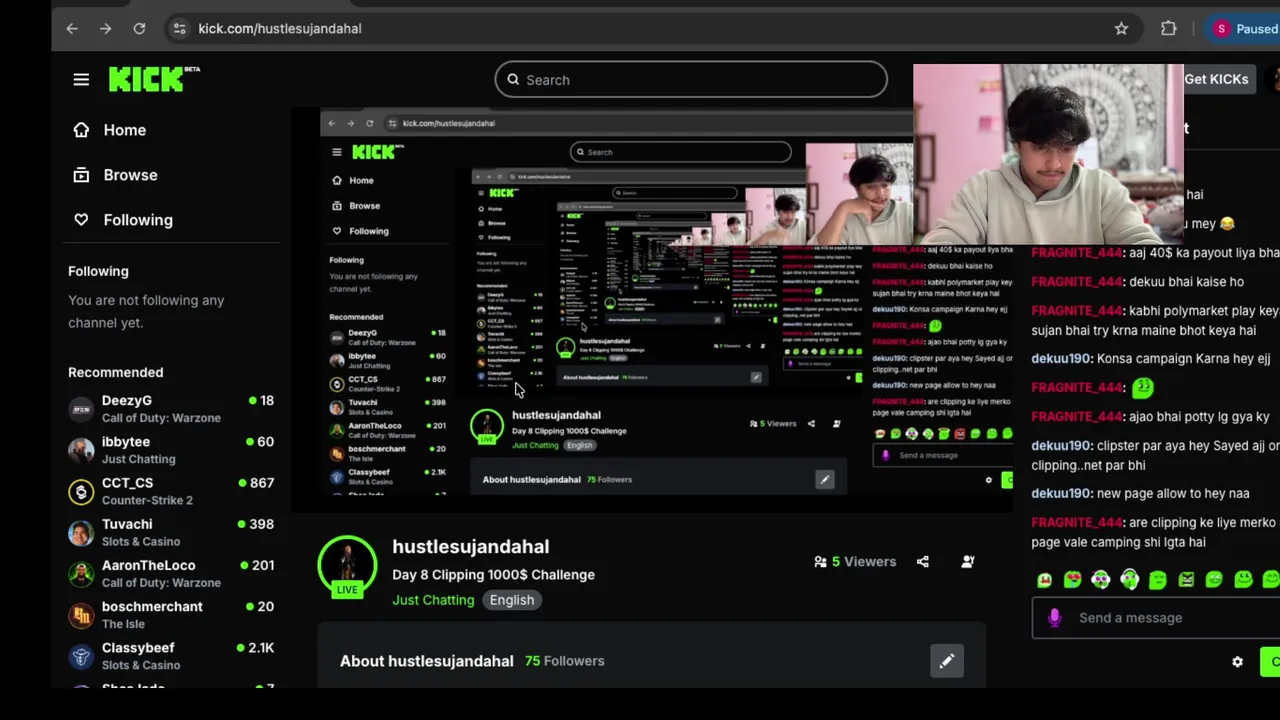Screen dimensions: 1280x720
Task: Click the moderator user-wrench icon
Action: tap(967, 562)
